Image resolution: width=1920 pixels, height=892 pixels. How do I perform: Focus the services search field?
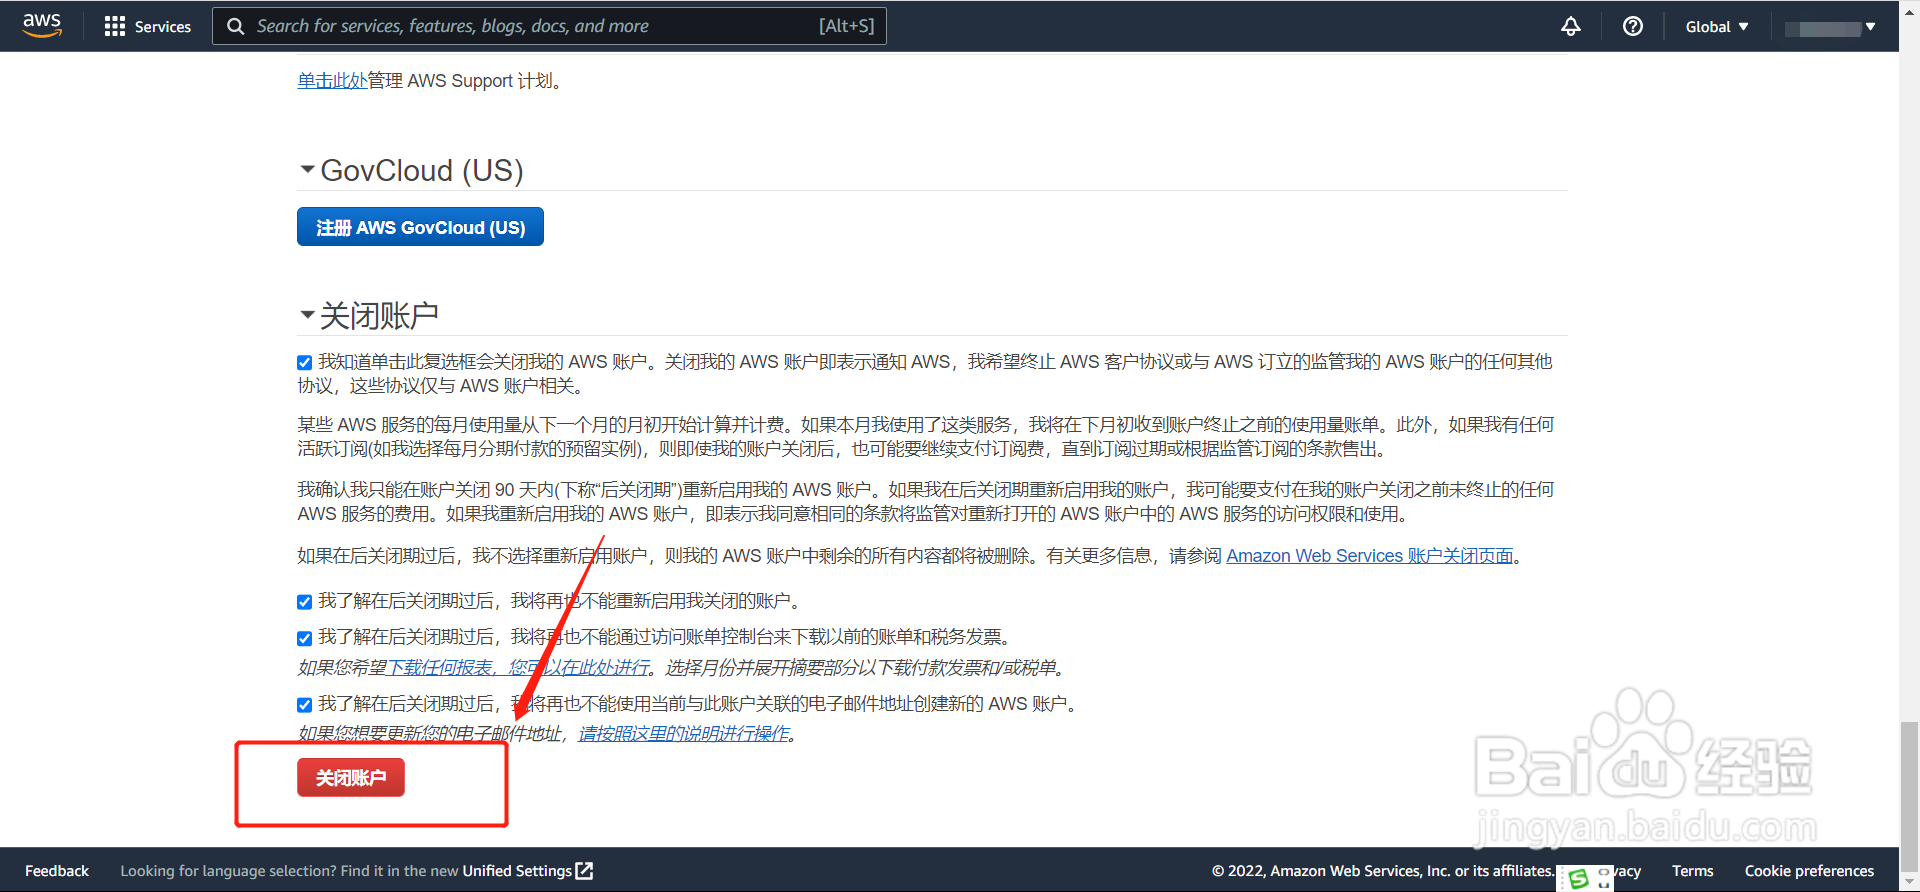549,26
